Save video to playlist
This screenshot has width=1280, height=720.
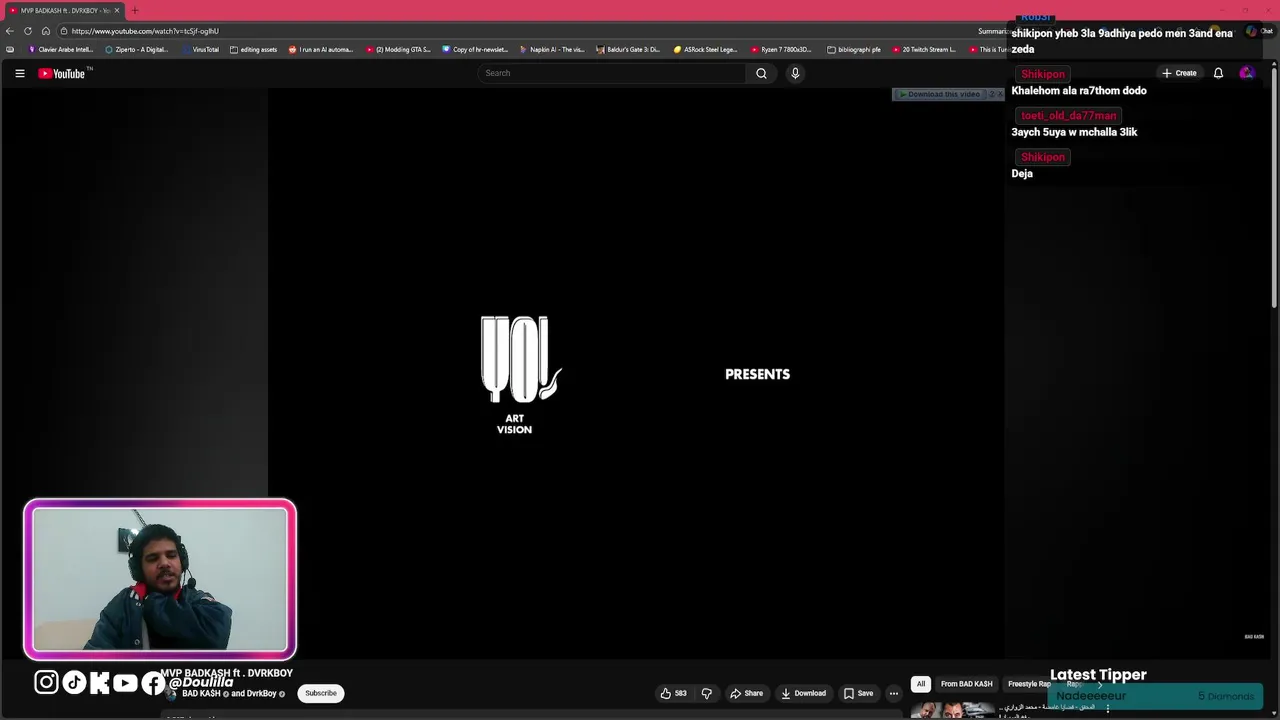click(859, 693)
